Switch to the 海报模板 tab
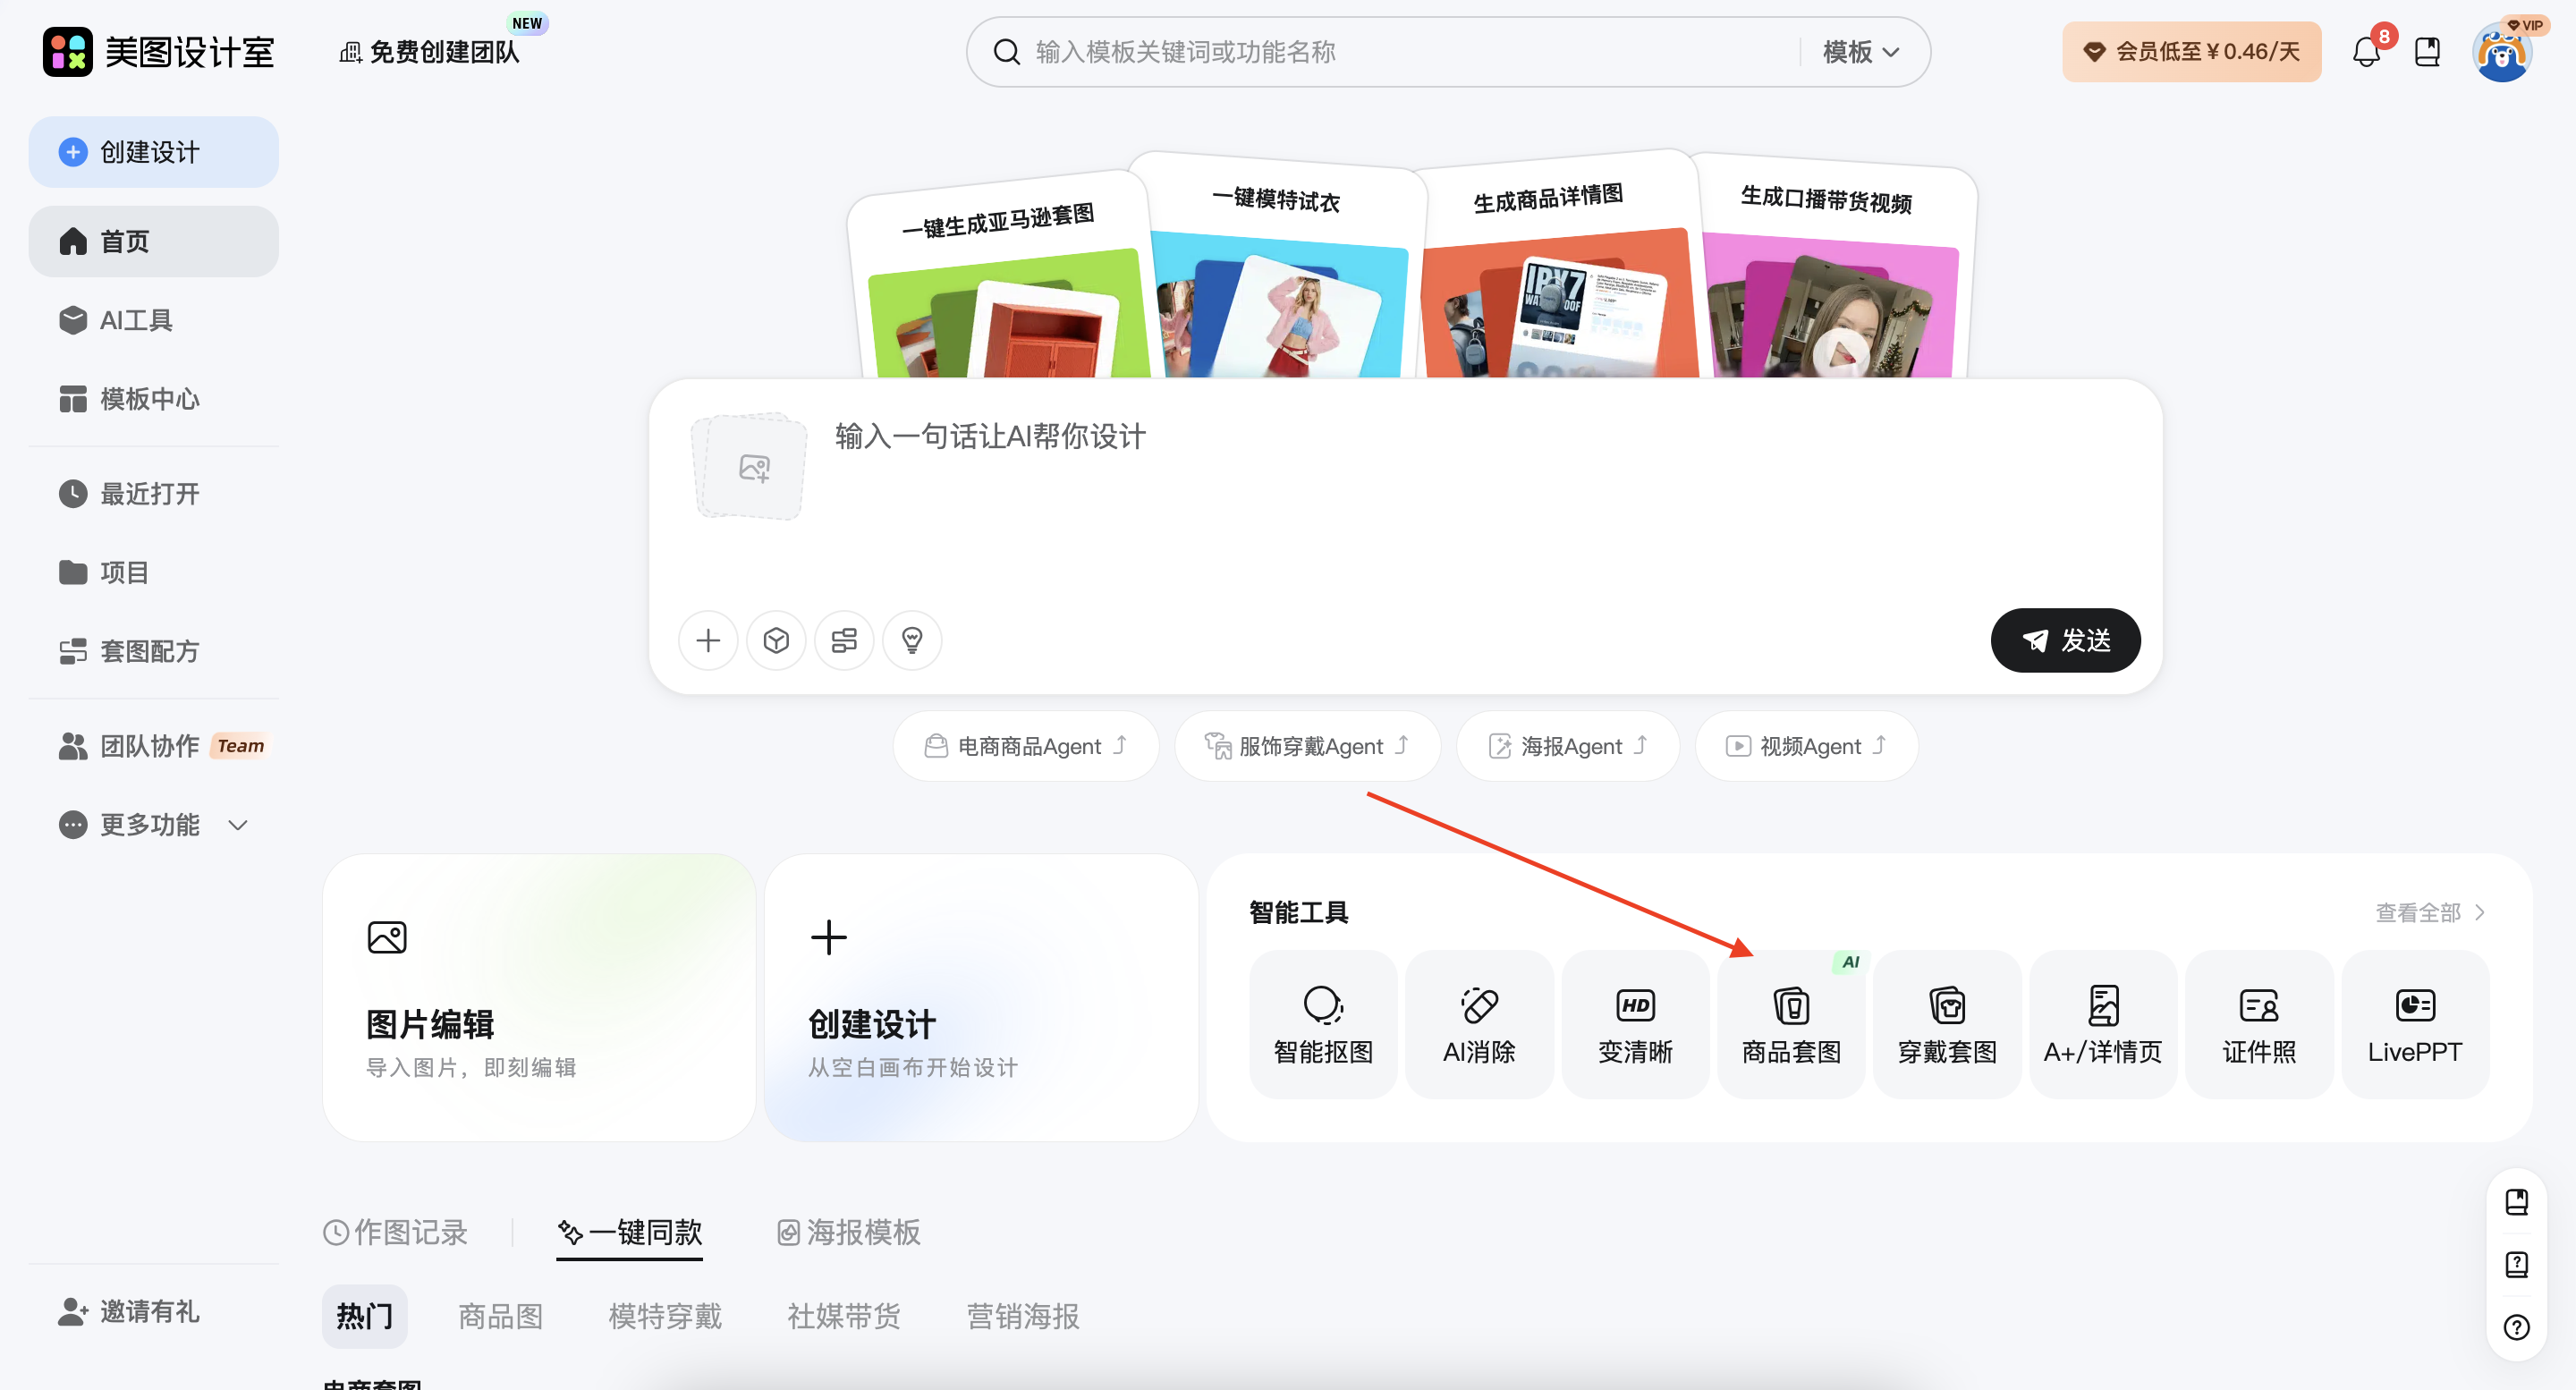This screenshot has width=2576, height=1390. (x=847, y=1233)
